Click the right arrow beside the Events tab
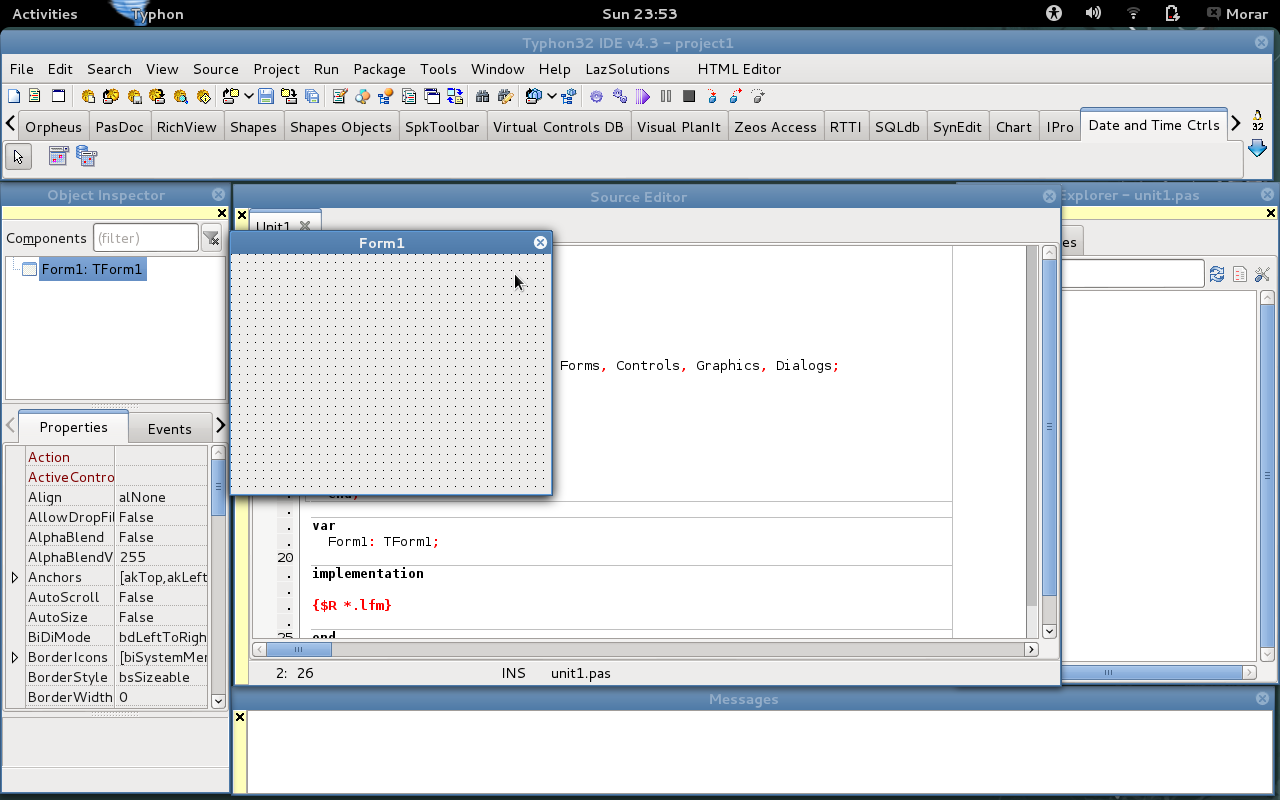 (221, 426)
